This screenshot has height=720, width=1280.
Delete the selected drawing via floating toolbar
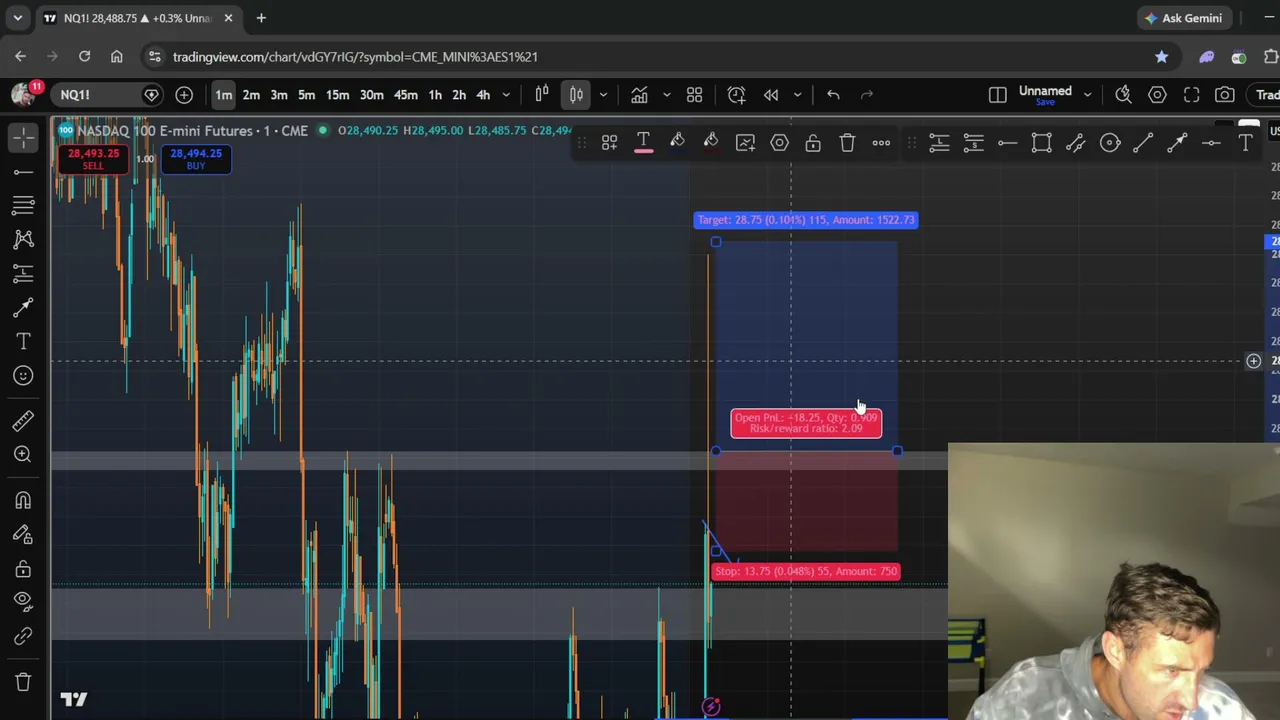847,143
